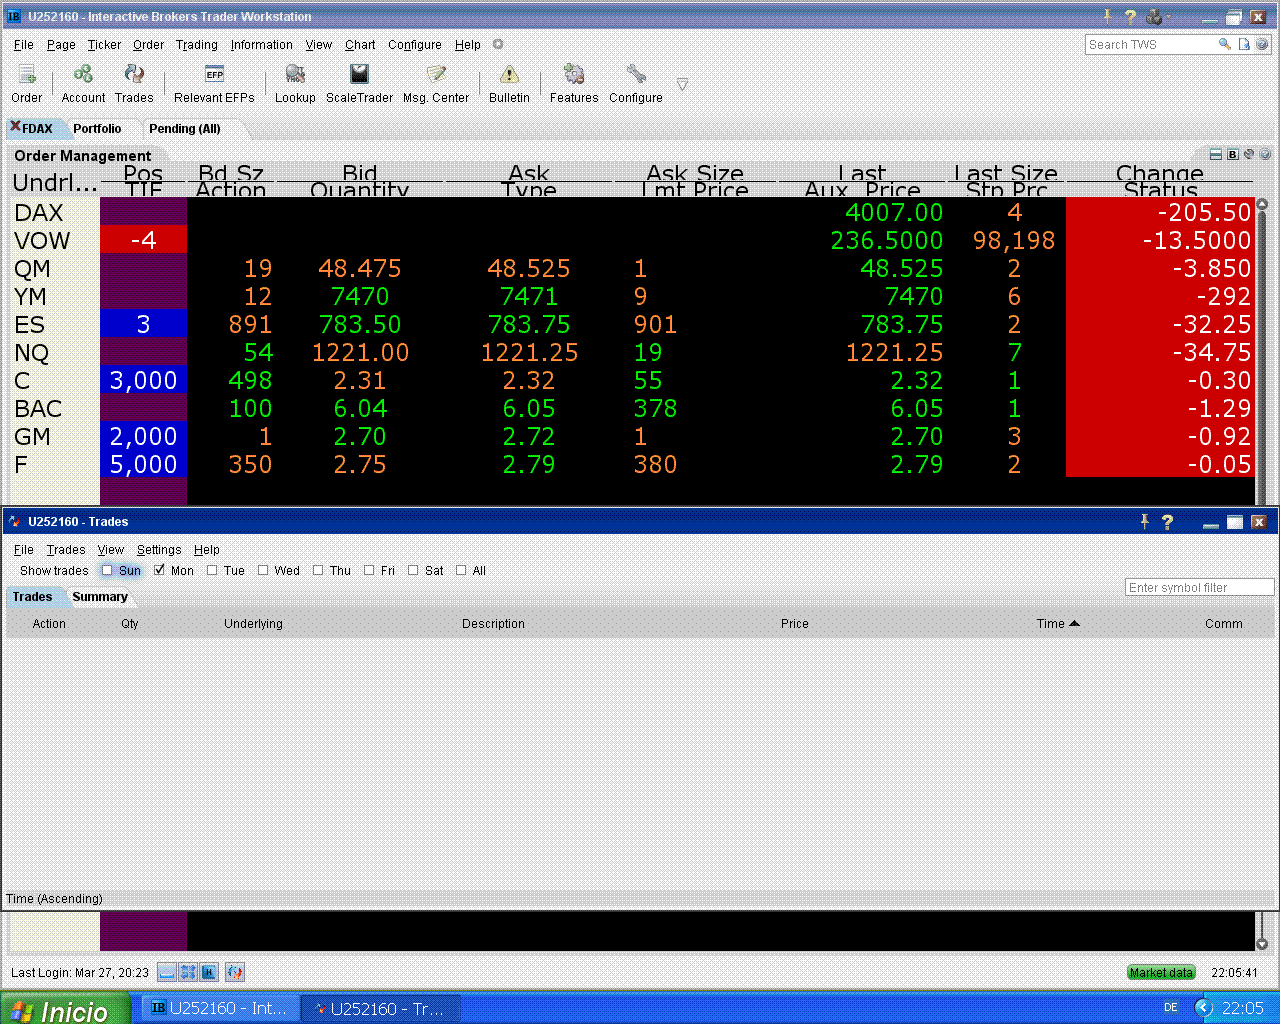The height and width of the screenshot is (1024, 1280).
Task: Click the pin icon in main title bar
Action: click(x=1107, y=16)
